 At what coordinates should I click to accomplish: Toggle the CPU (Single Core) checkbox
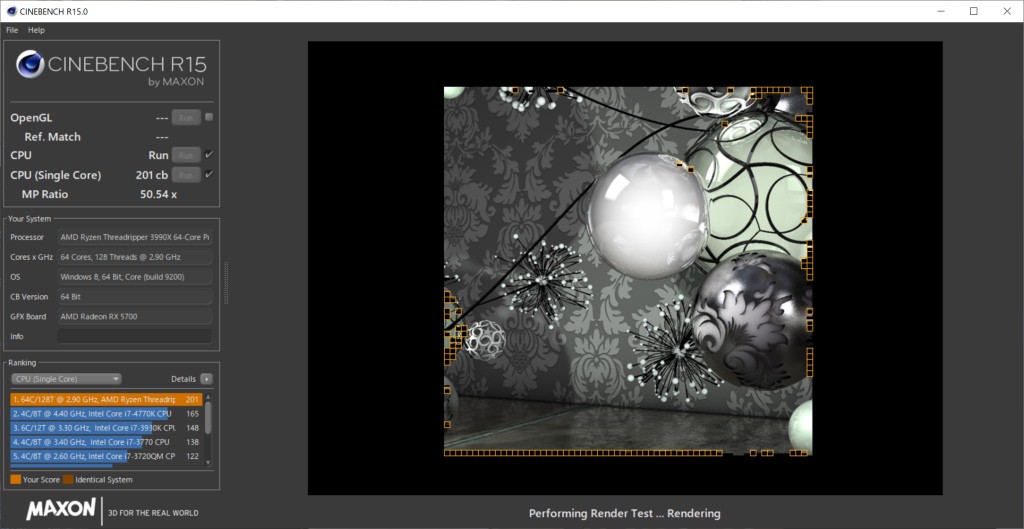(209, 175)
